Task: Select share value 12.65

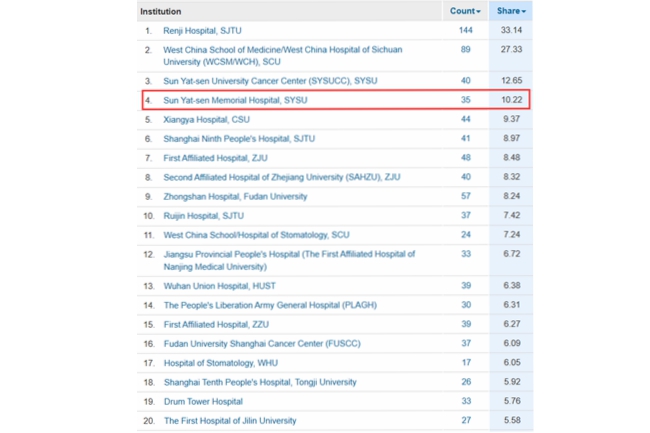Action: point(512,80)
